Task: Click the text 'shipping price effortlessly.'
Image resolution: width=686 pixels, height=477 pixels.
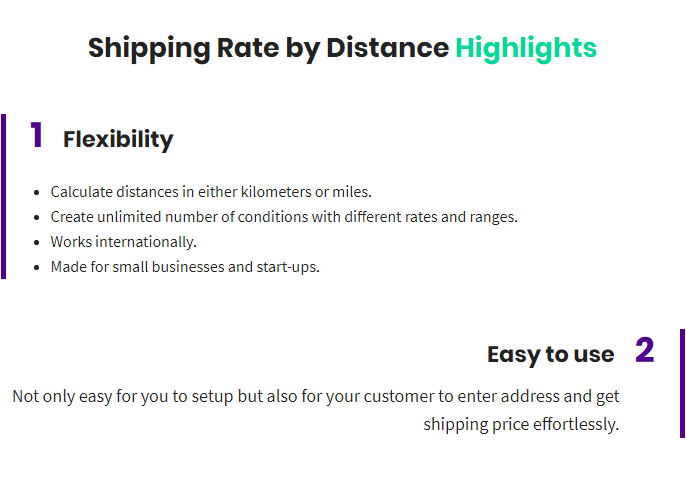Action: point(521,424)
